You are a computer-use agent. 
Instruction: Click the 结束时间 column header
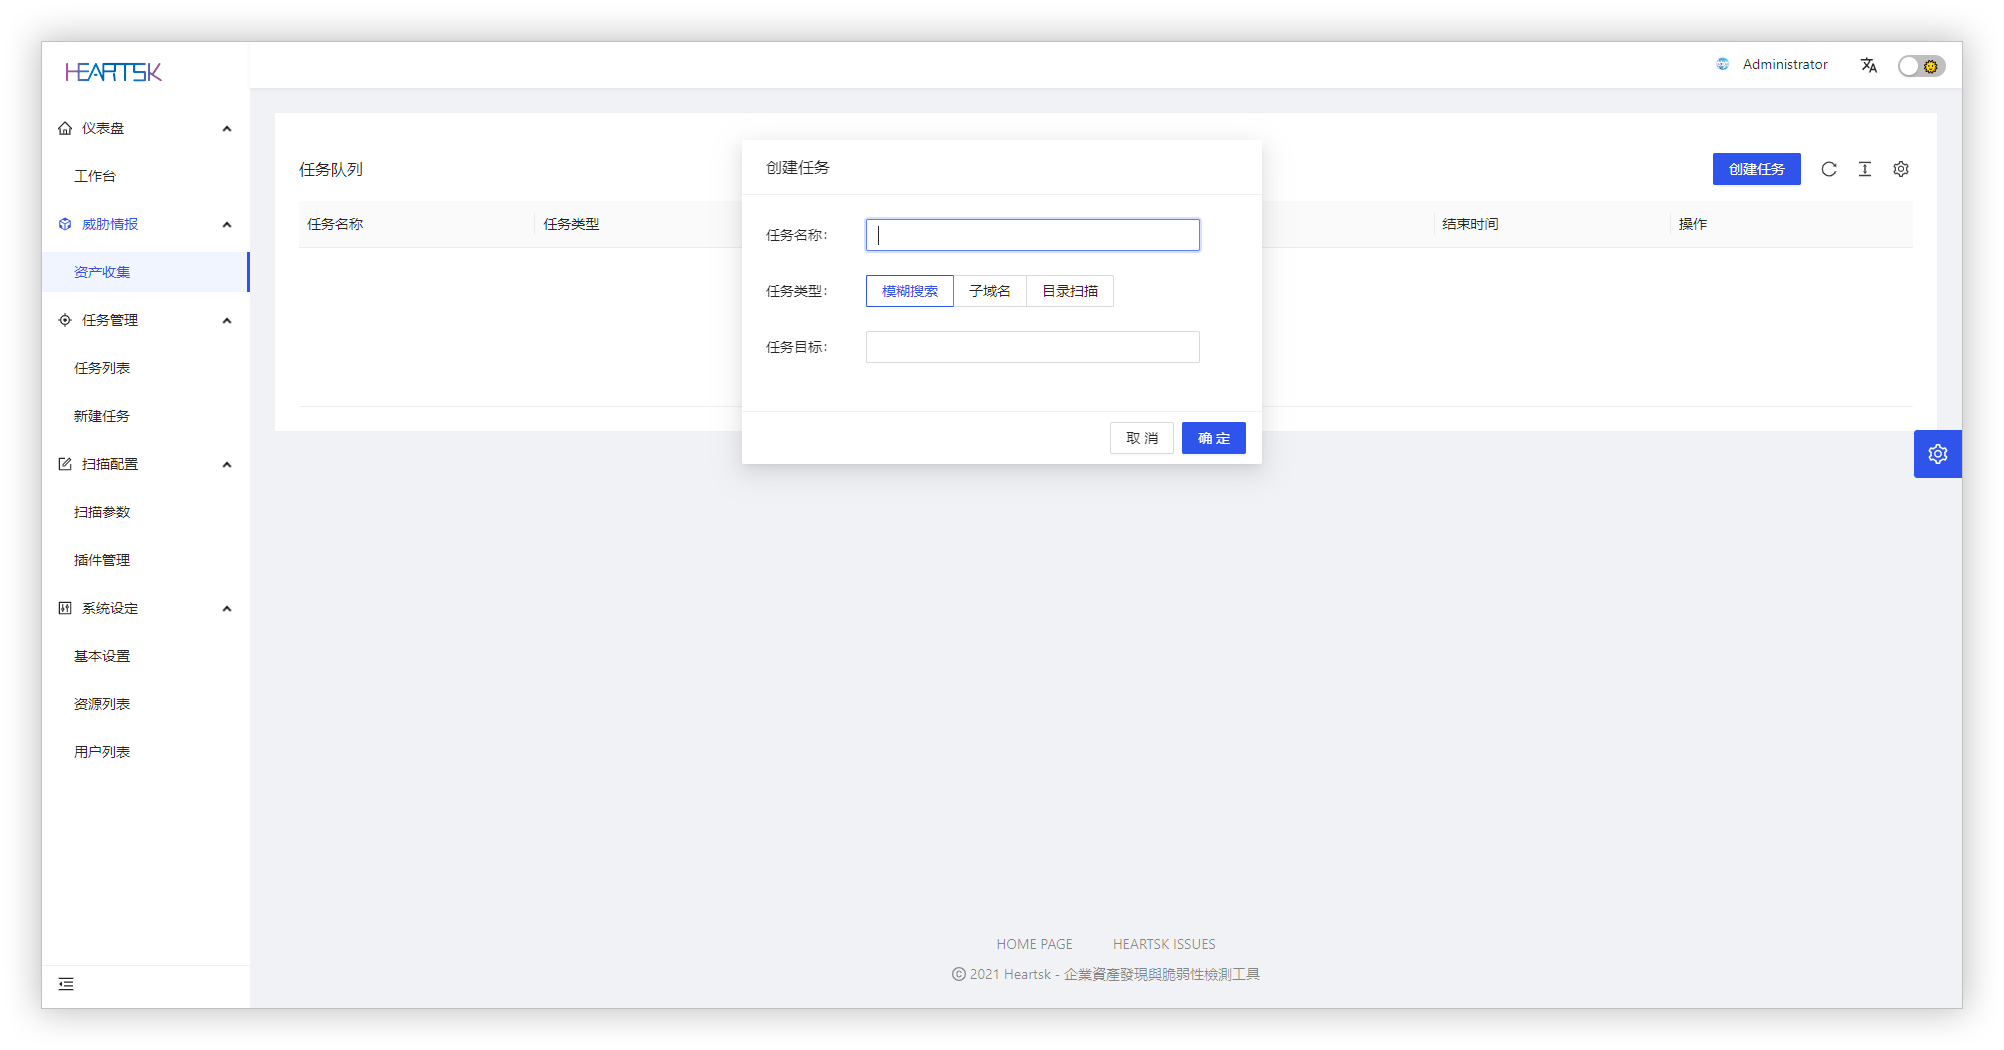click(x=1470, y=224)
